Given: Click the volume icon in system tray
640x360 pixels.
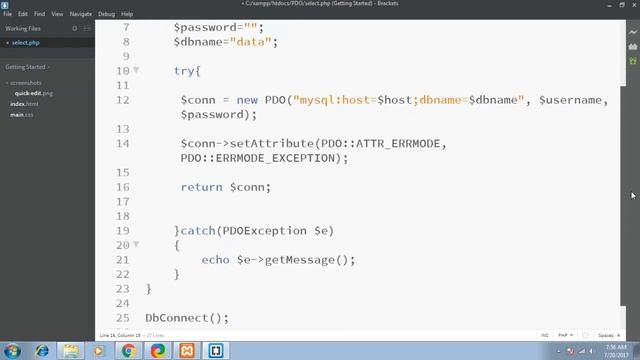Looking at the screenshot, I should coord(591,351).
